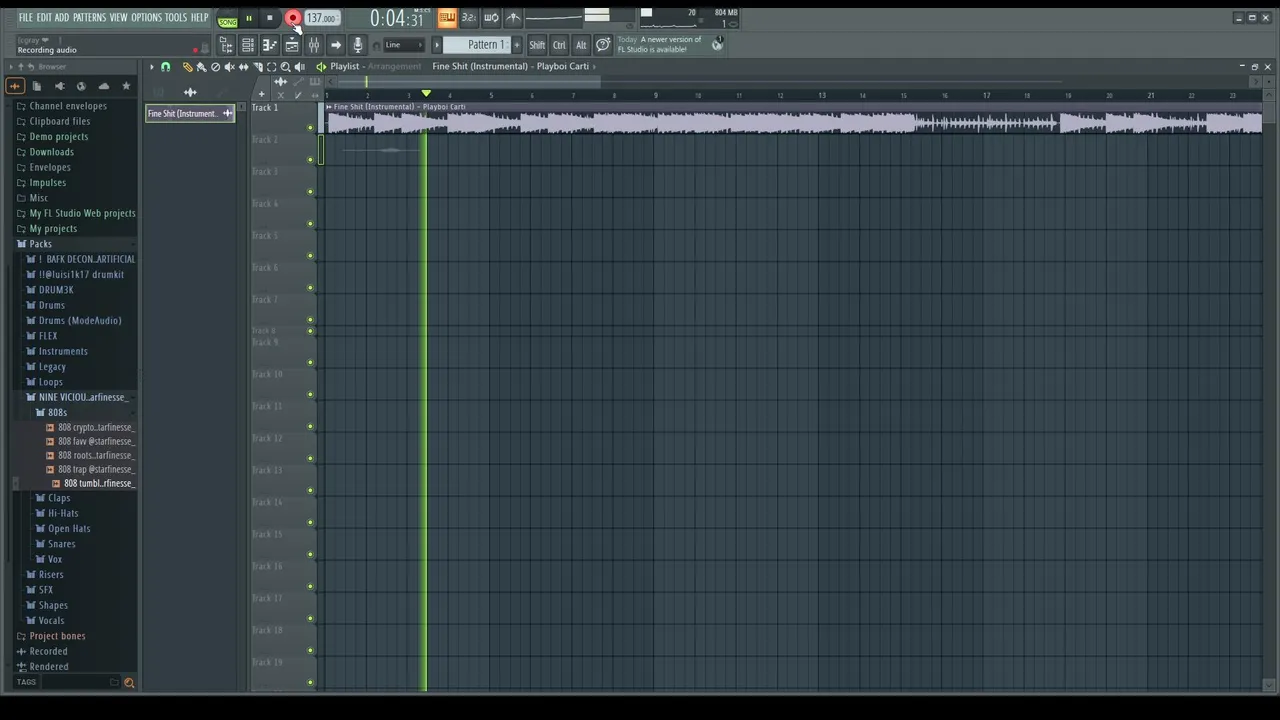The width and height of the screenshot is (1280, 720).
Task: Select the Fine Shit (Instrument.. clip in picker
Action: [190, 113]
